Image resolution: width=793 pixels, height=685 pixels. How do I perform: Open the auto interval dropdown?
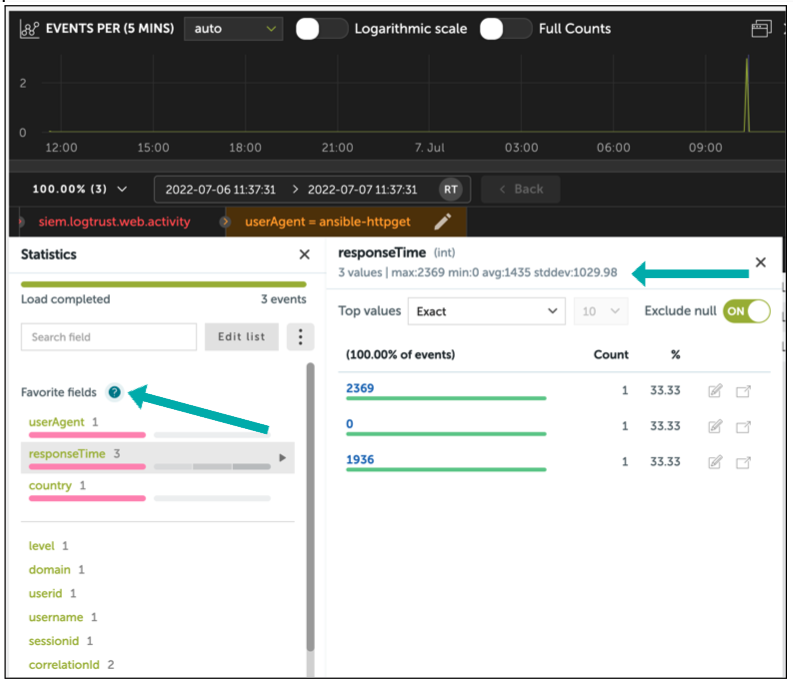pos(234,29)
